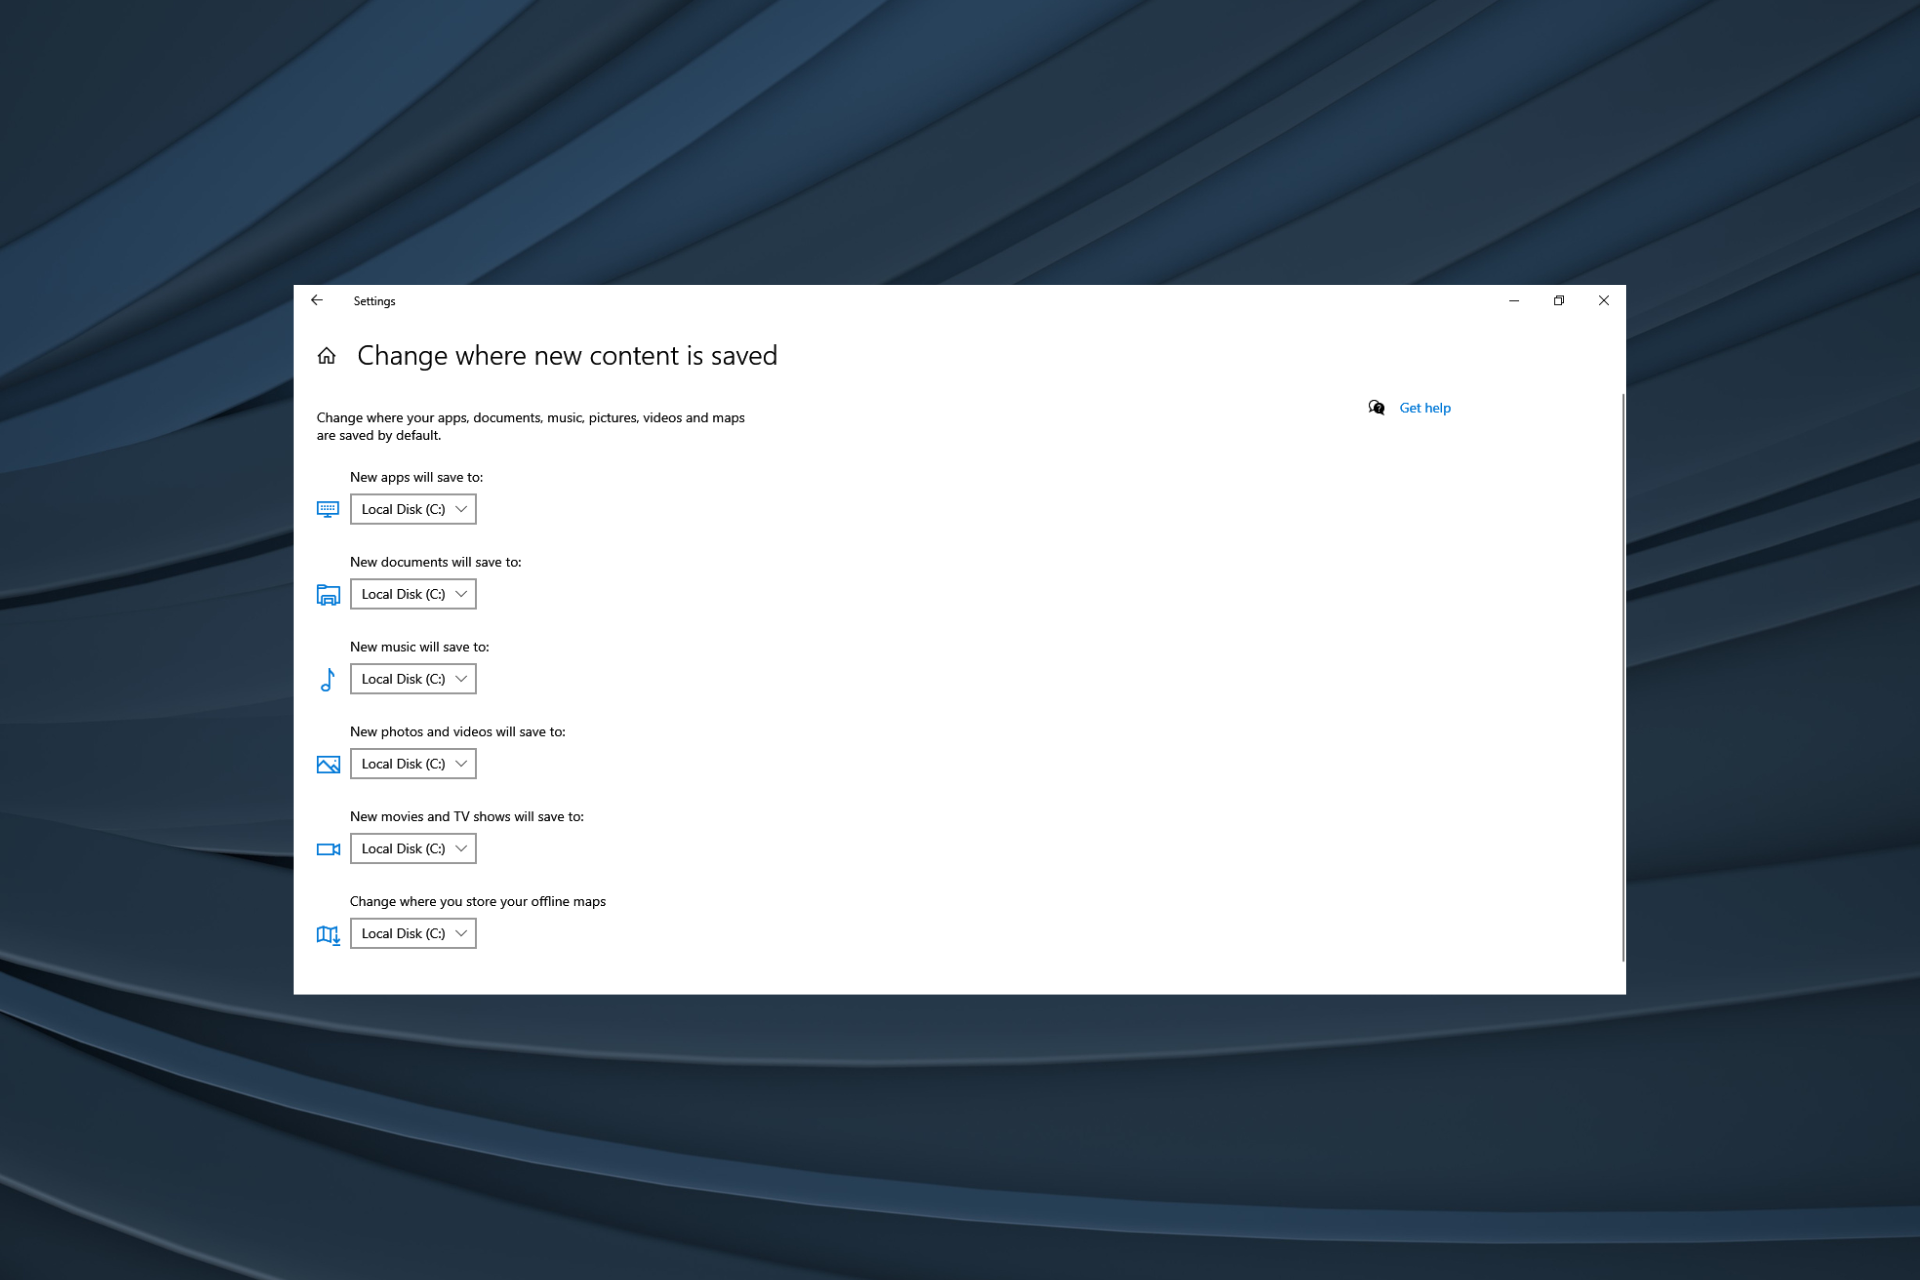The width and height of the screenshot is (1920, 1280).
Task: Expand the offline maps storage dropdown
Action: coord(413,933)
